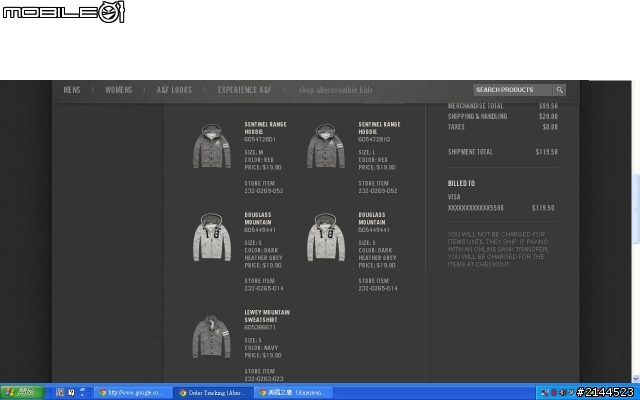Open the size L Sentinel Range Hoodie thumbnail
This screenshot has height=400, width=640.
pos(326,146)
